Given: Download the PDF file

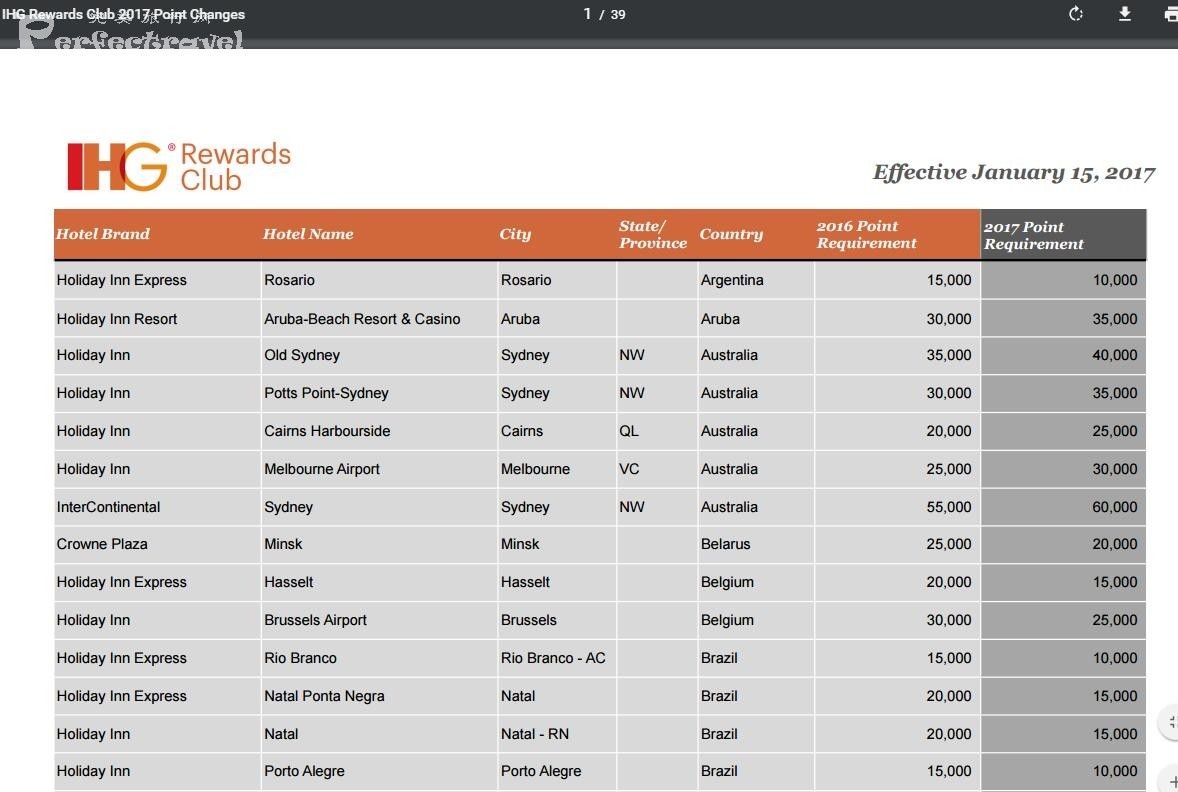Looking at the screenshot, I should click(x=1125, y=14).
